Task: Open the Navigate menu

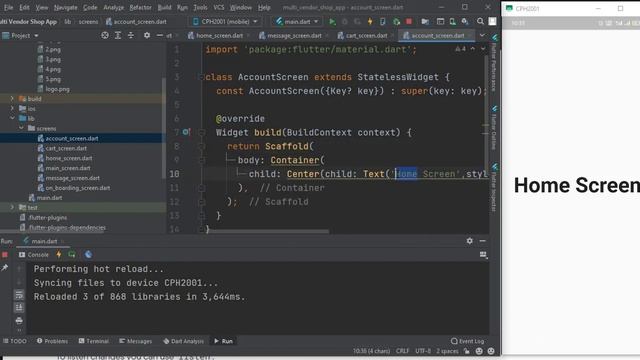Action: (65, 7)
